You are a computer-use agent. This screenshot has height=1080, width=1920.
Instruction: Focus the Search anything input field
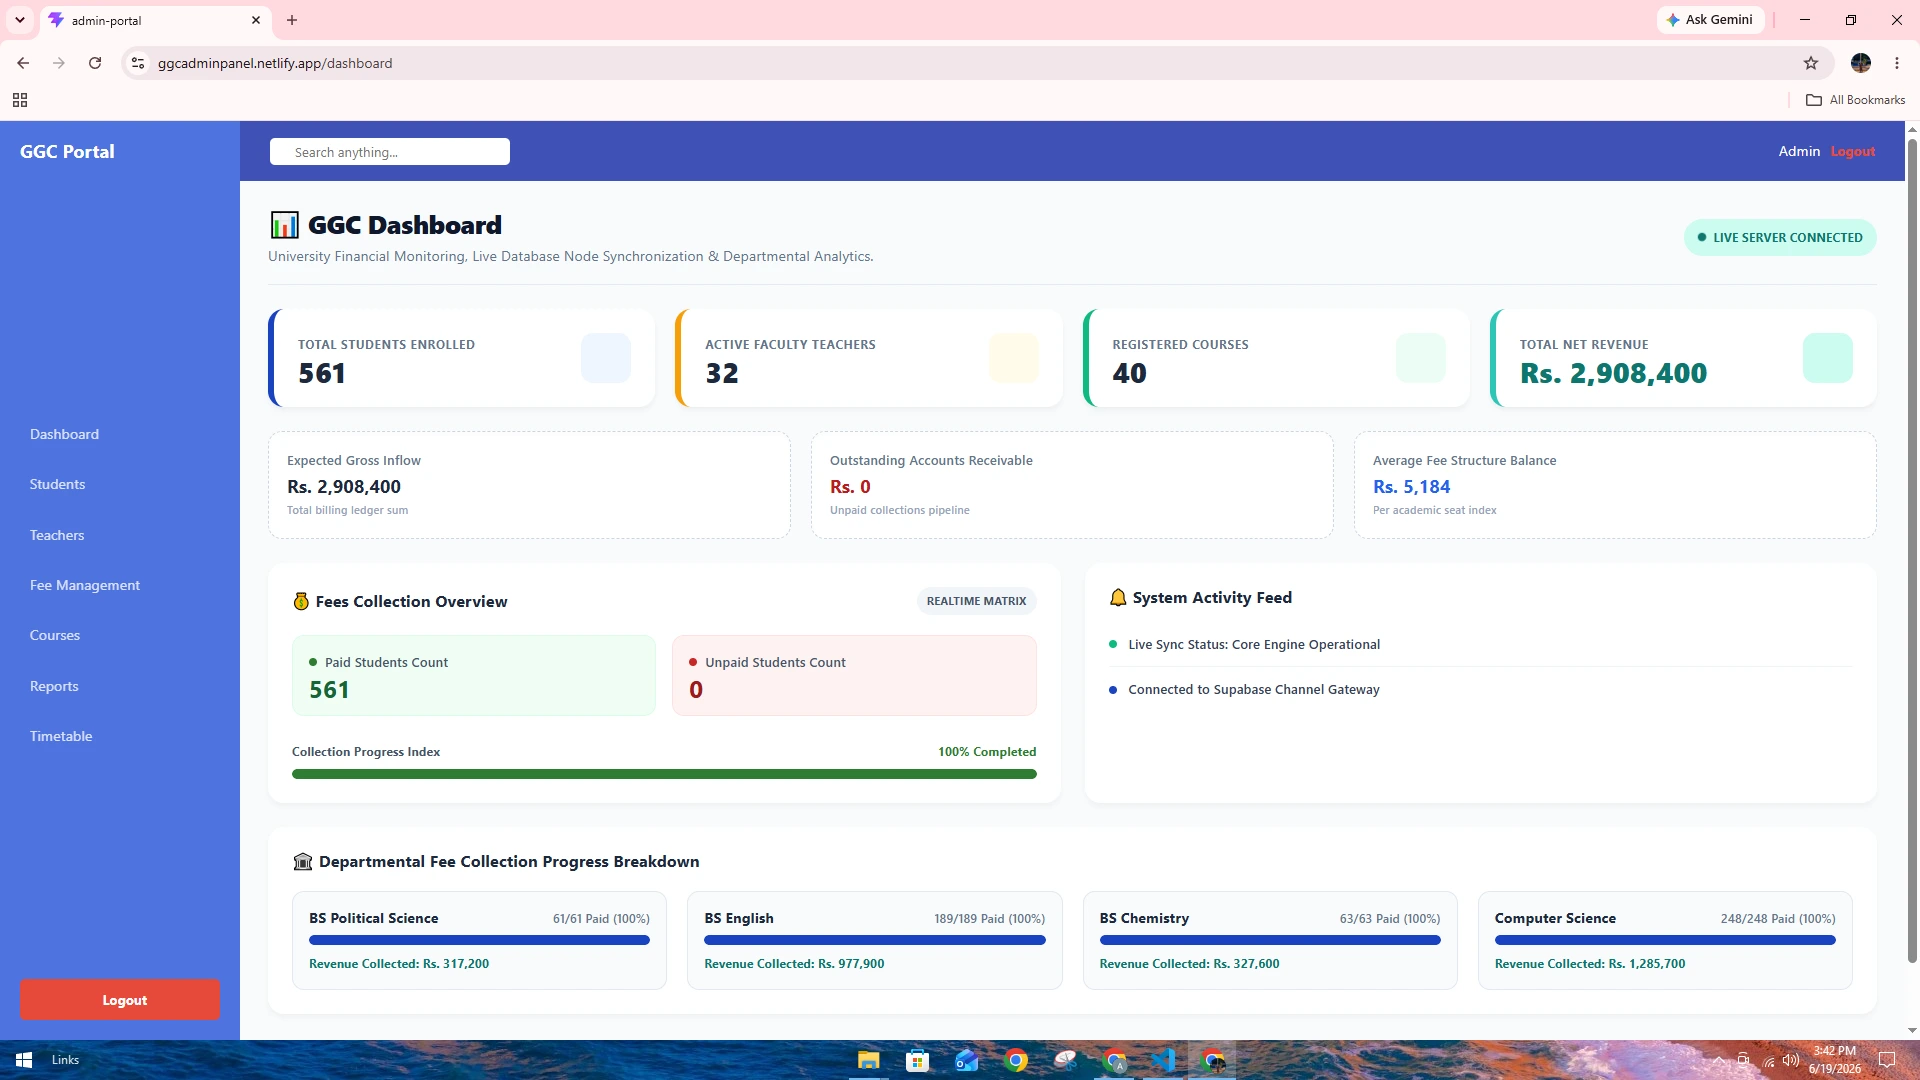pos(390,152)
